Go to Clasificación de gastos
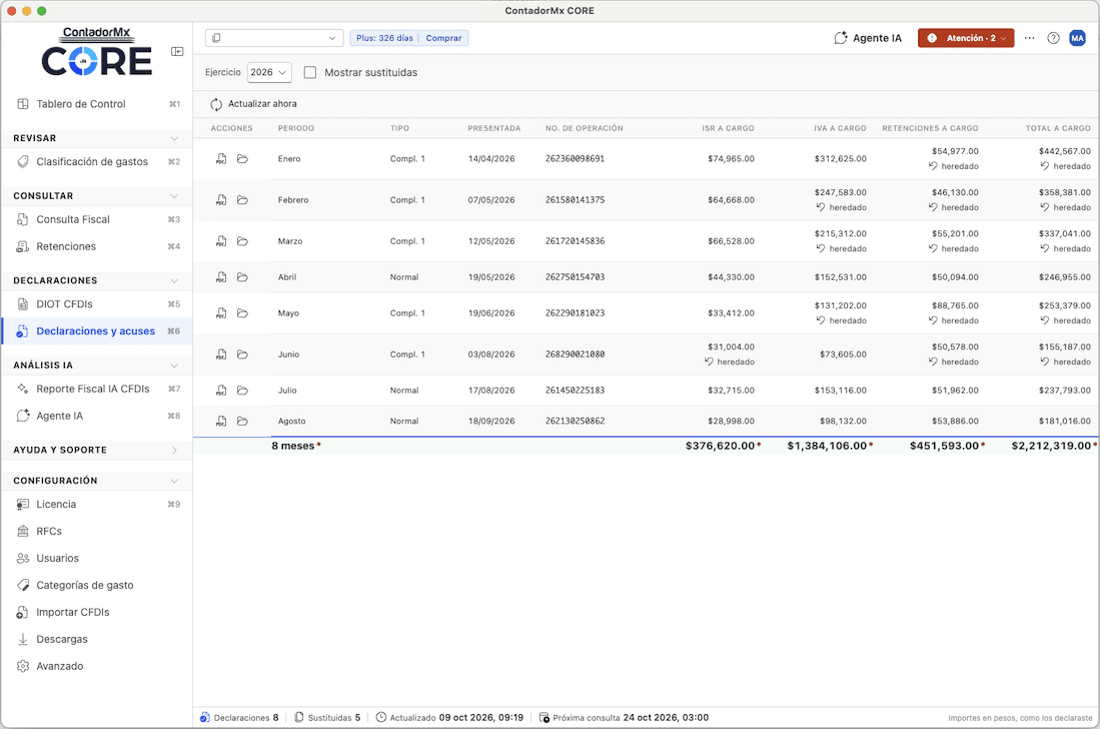 (x=97, y=161)
